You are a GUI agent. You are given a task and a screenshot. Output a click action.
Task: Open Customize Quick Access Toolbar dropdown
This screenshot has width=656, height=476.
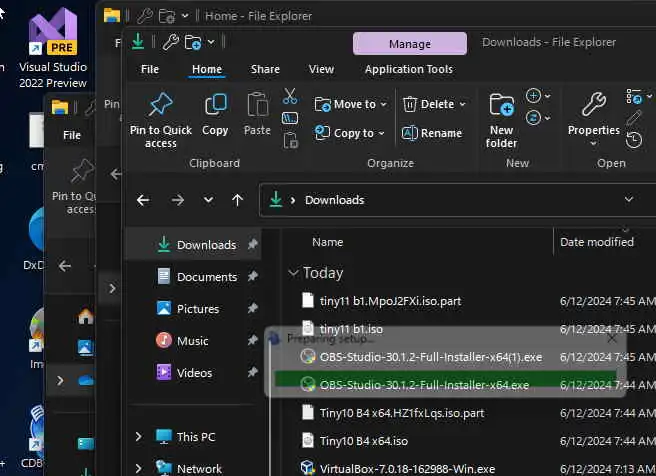pos(211,42)
